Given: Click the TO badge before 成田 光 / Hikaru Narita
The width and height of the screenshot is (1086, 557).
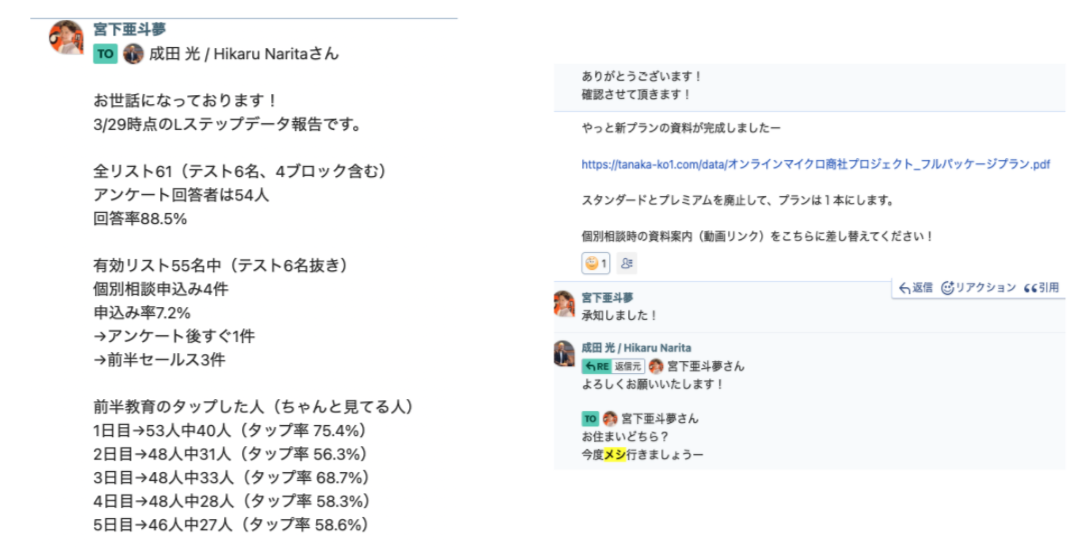Looking at the screenshot, I should pos(105,54).
